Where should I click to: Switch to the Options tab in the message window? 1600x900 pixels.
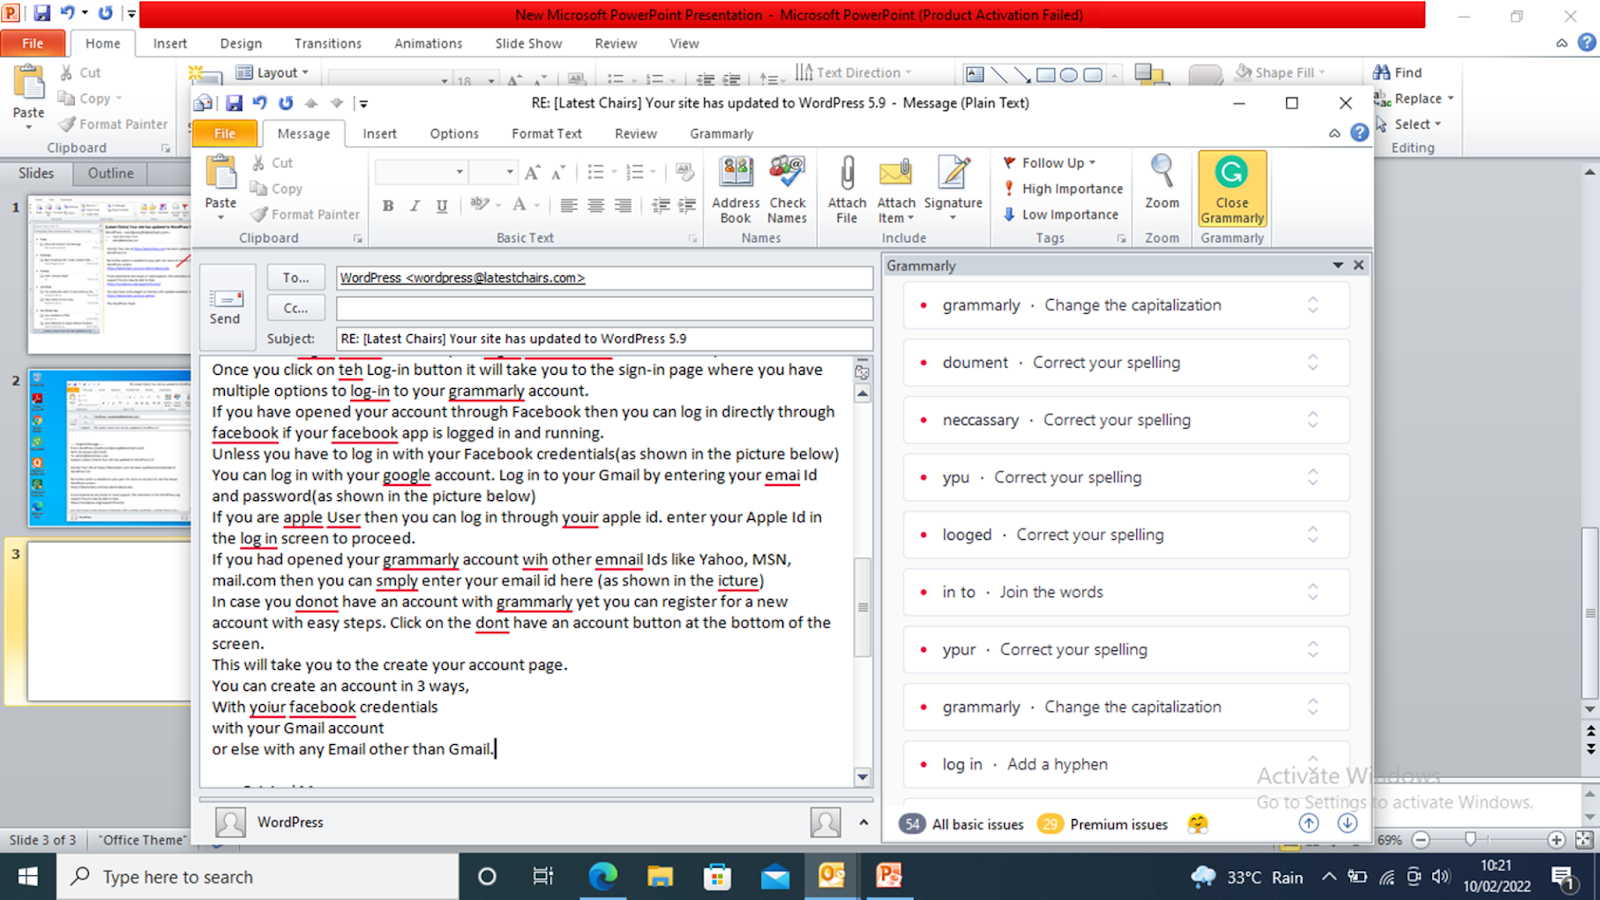coord(454,134)
